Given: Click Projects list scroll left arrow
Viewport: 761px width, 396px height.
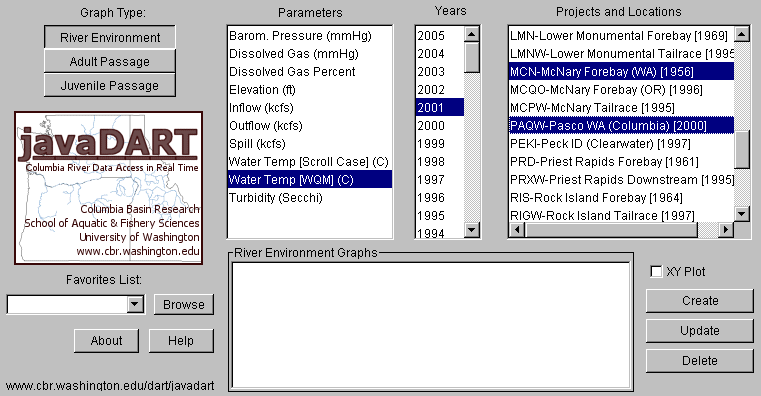Looking at the screenshot, I should pos(517,230).
